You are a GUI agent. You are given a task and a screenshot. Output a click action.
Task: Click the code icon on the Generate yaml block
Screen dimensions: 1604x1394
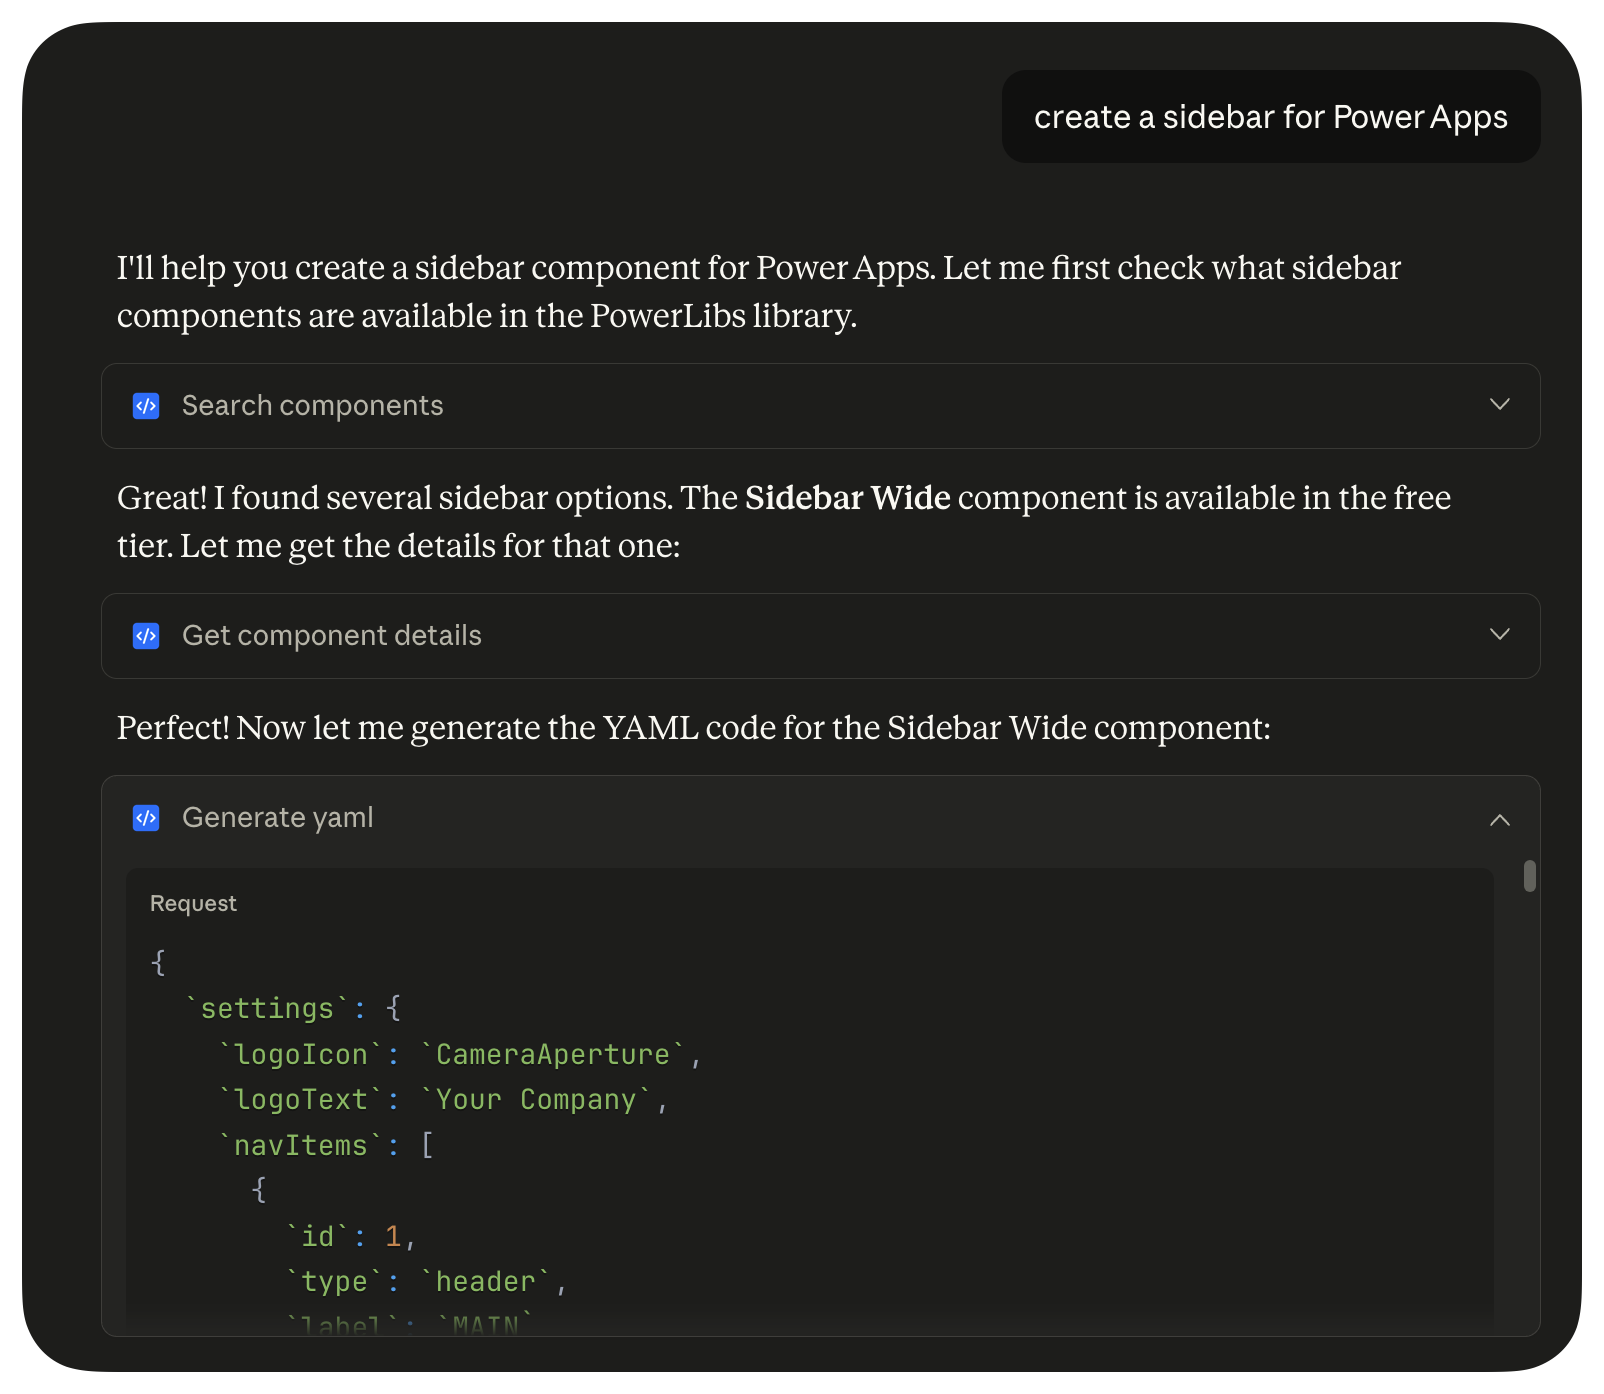[146, 818]
